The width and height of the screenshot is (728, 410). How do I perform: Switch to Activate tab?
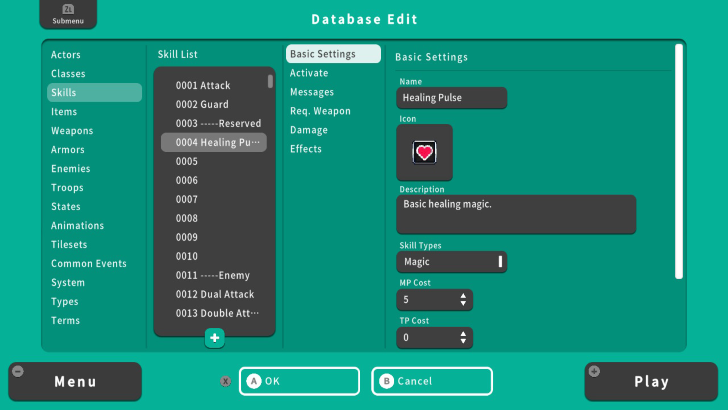[x=333, y=73]
